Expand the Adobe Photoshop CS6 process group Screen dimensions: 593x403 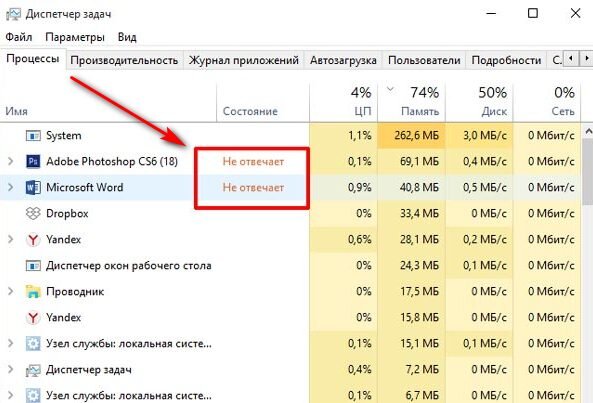tap(11, 161)
